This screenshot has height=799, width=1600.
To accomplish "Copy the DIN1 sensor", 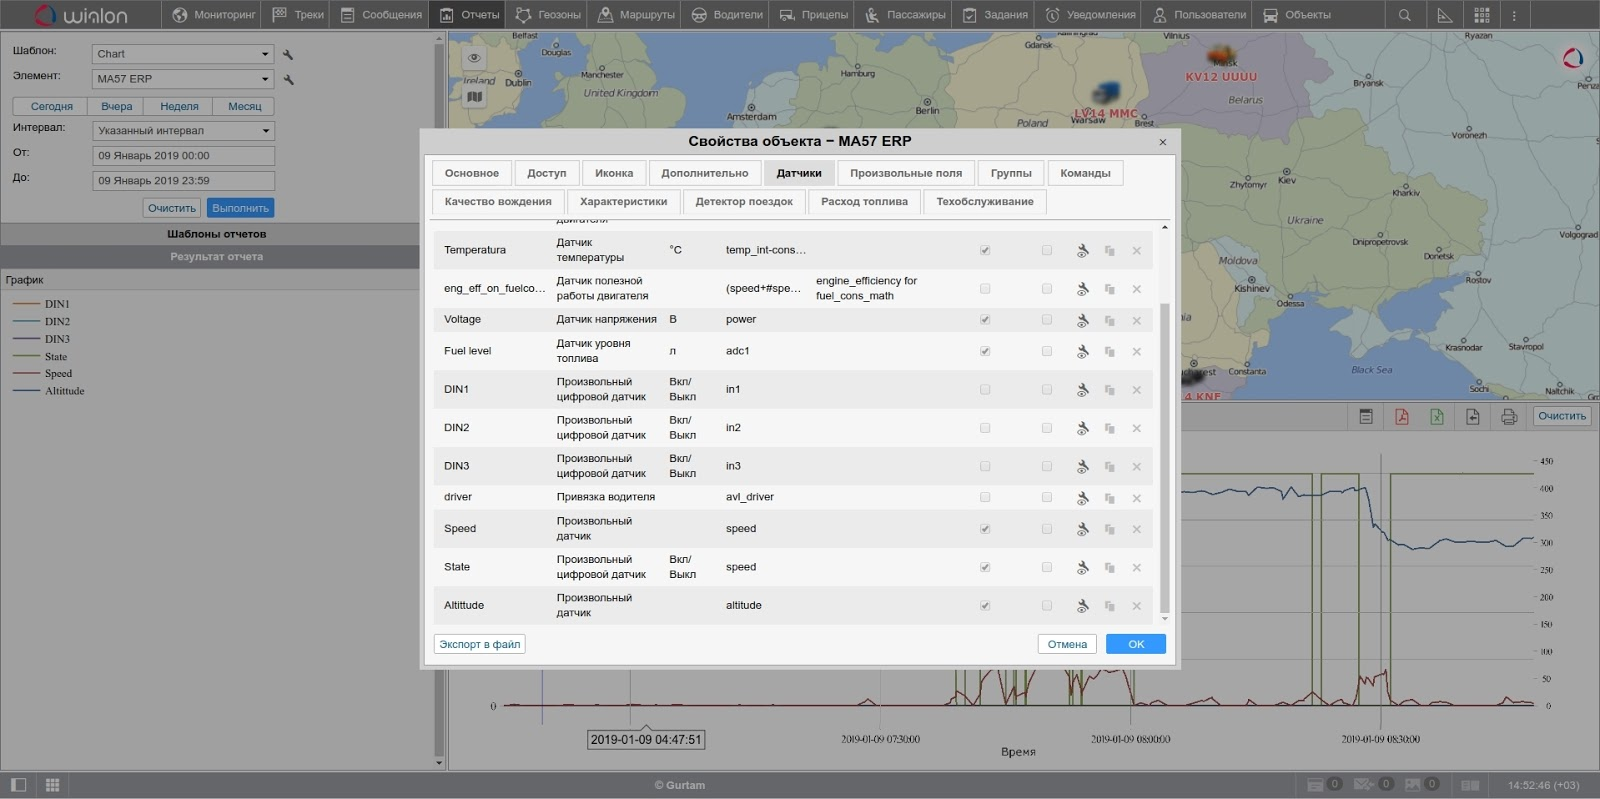I will click(x=1109, y=390).
